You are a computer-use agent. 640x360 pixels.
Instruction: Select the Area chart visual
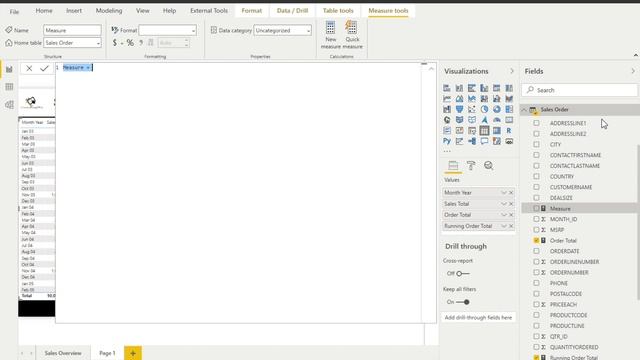[x=459, y=99]
